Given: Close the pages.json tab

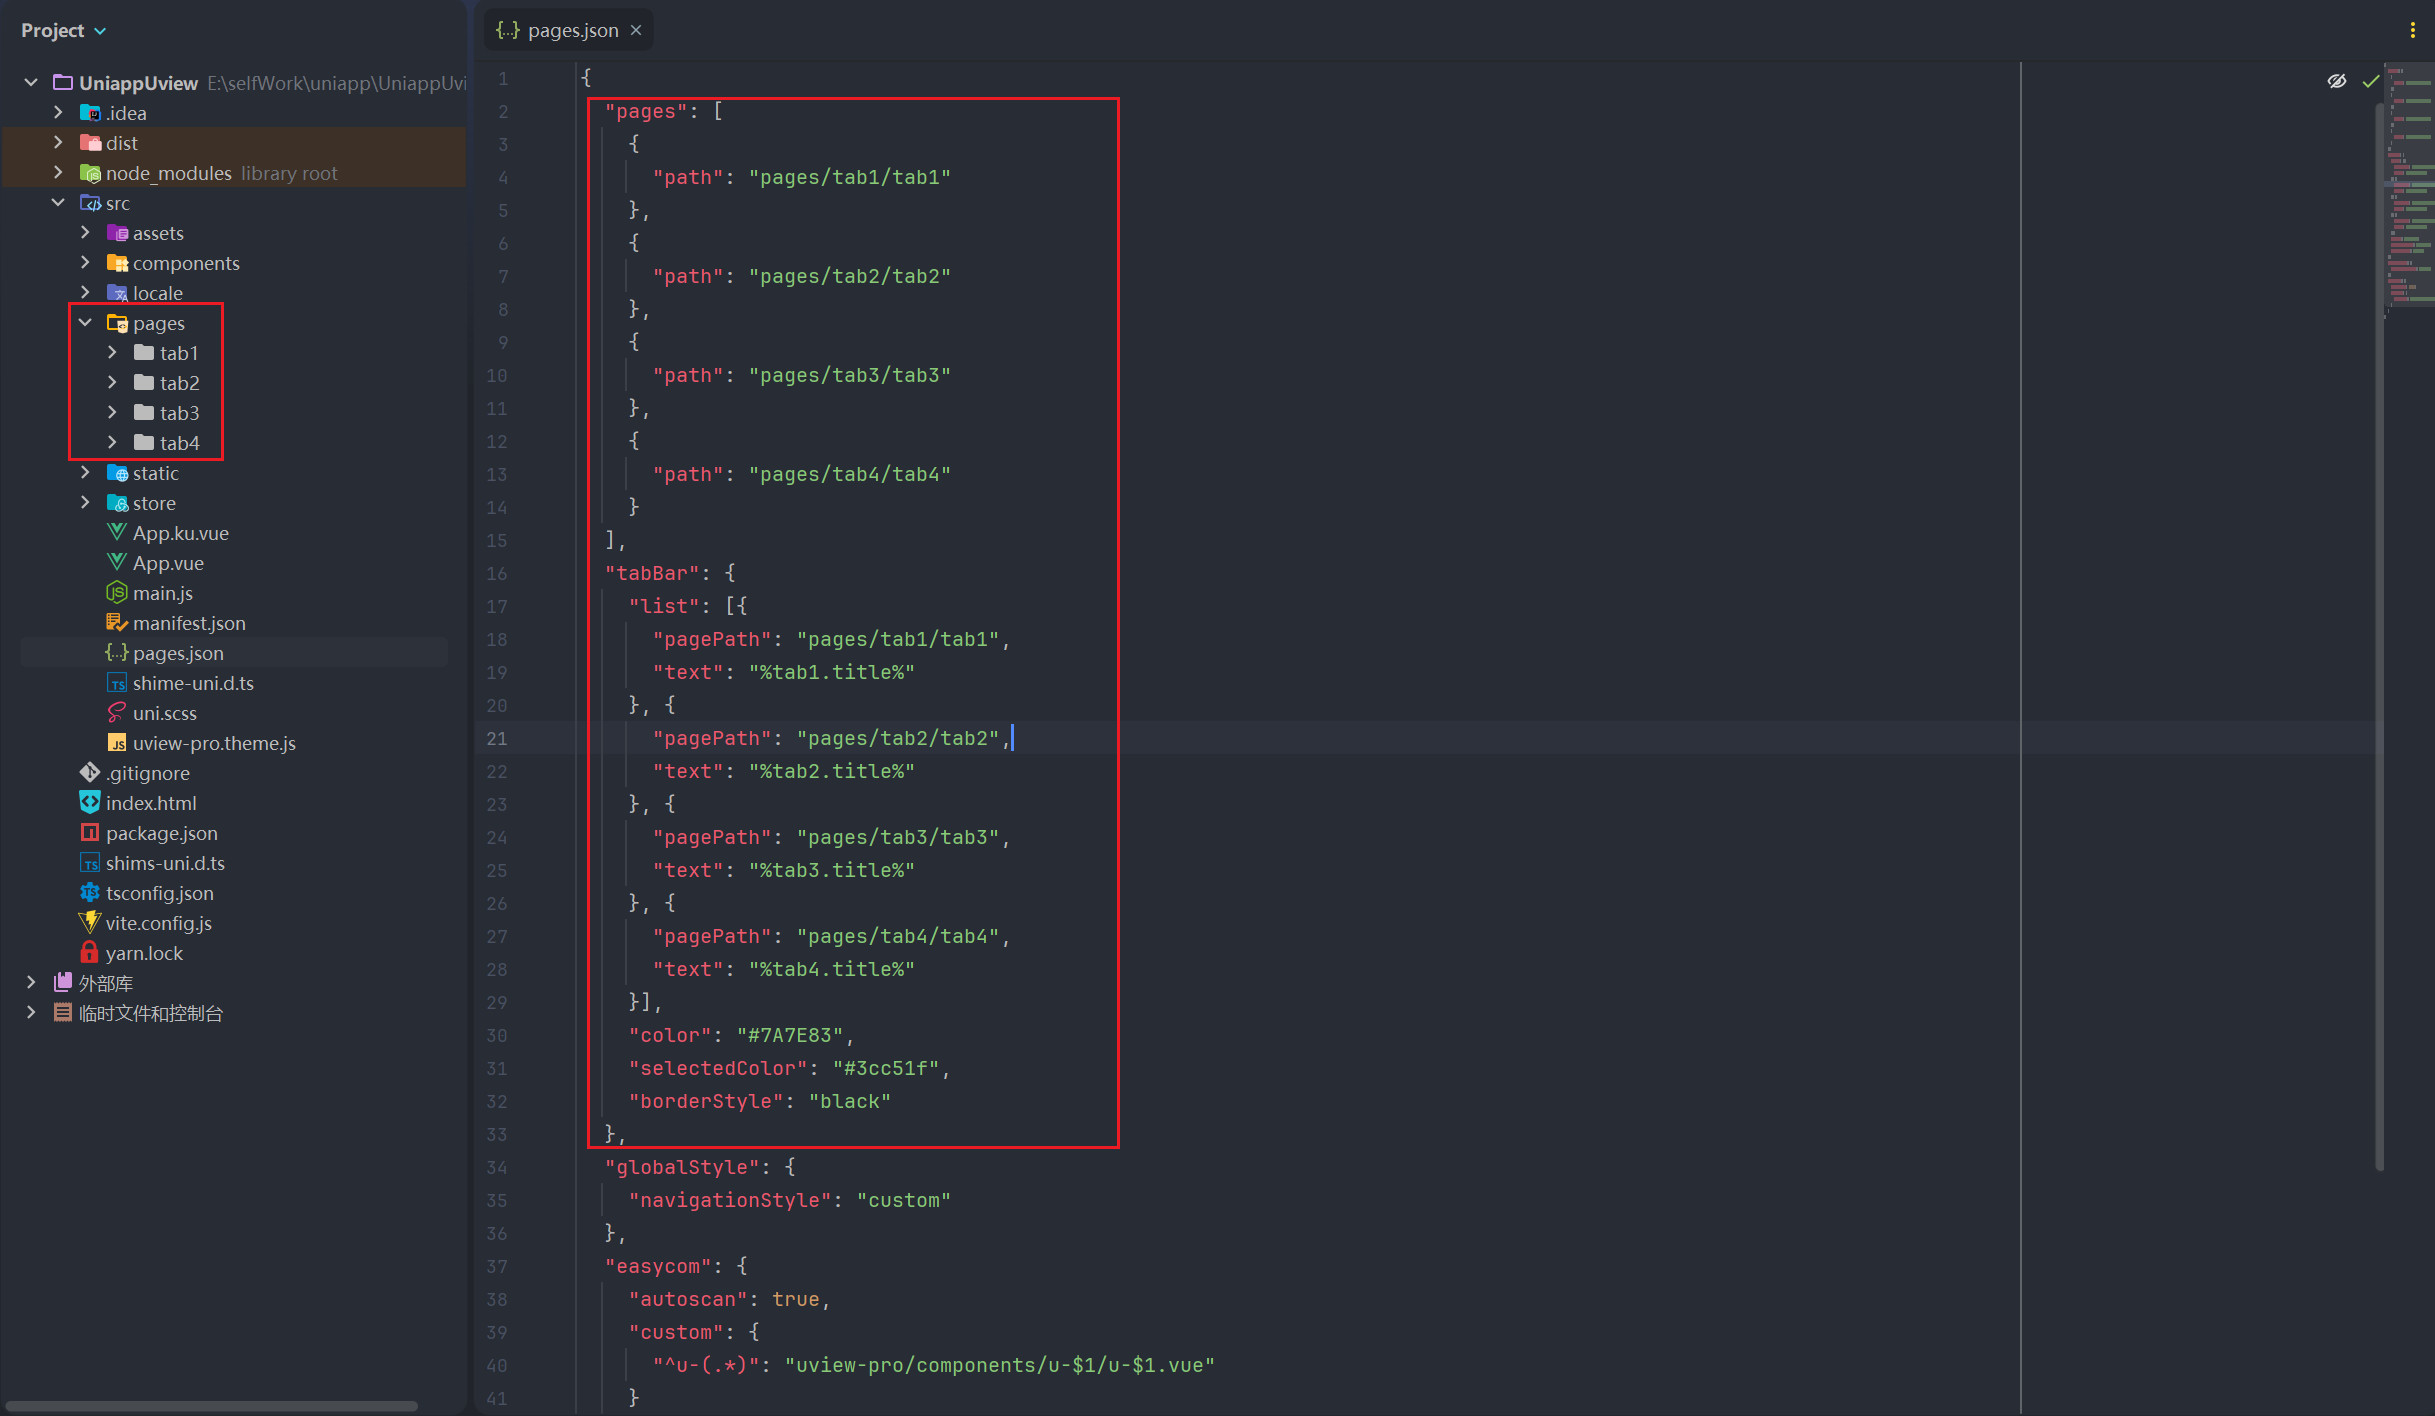Looking at the screenshot, I should (x=636, y=30).
